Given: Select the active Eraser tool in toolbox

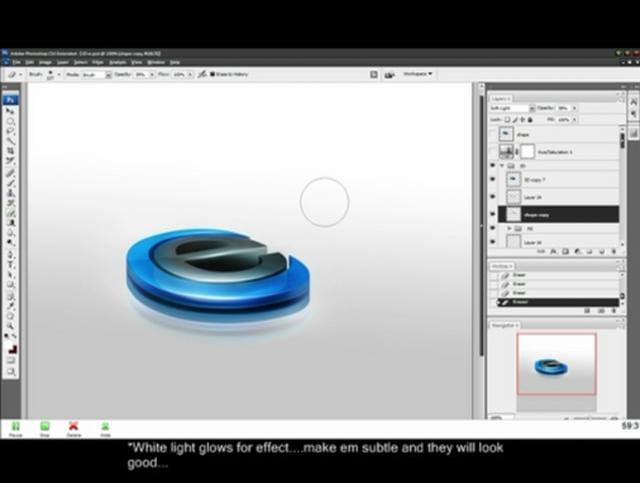Looking at the screenshot, I should (x=10, y=213).
